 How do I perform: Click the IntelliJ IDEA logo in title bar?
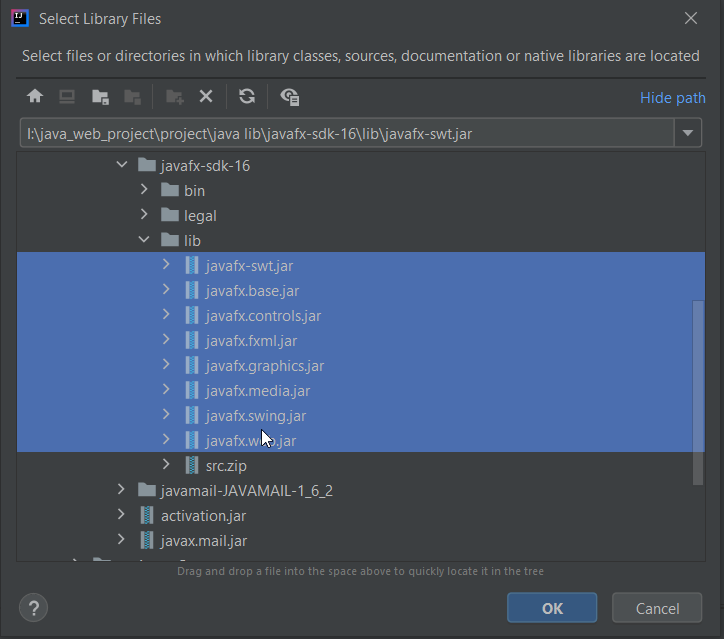pos(20,18)
